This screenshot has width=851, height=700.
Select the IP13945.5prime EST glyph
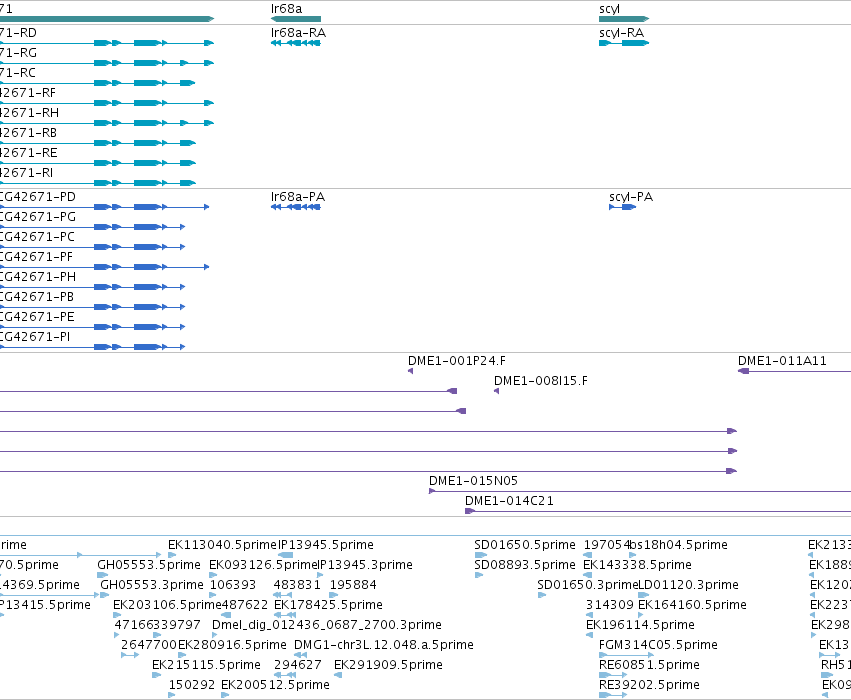tap(285, 555)
